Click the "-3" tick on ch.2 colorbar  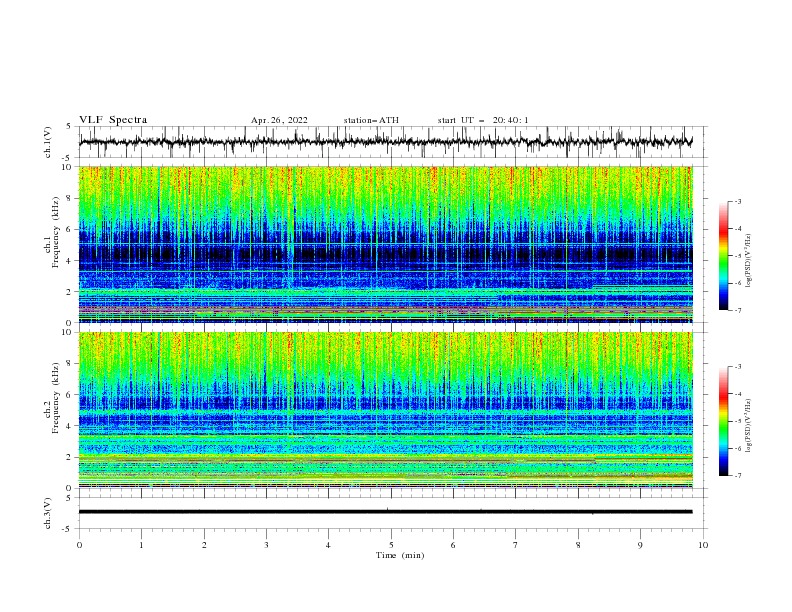click(x=737, y=367)
